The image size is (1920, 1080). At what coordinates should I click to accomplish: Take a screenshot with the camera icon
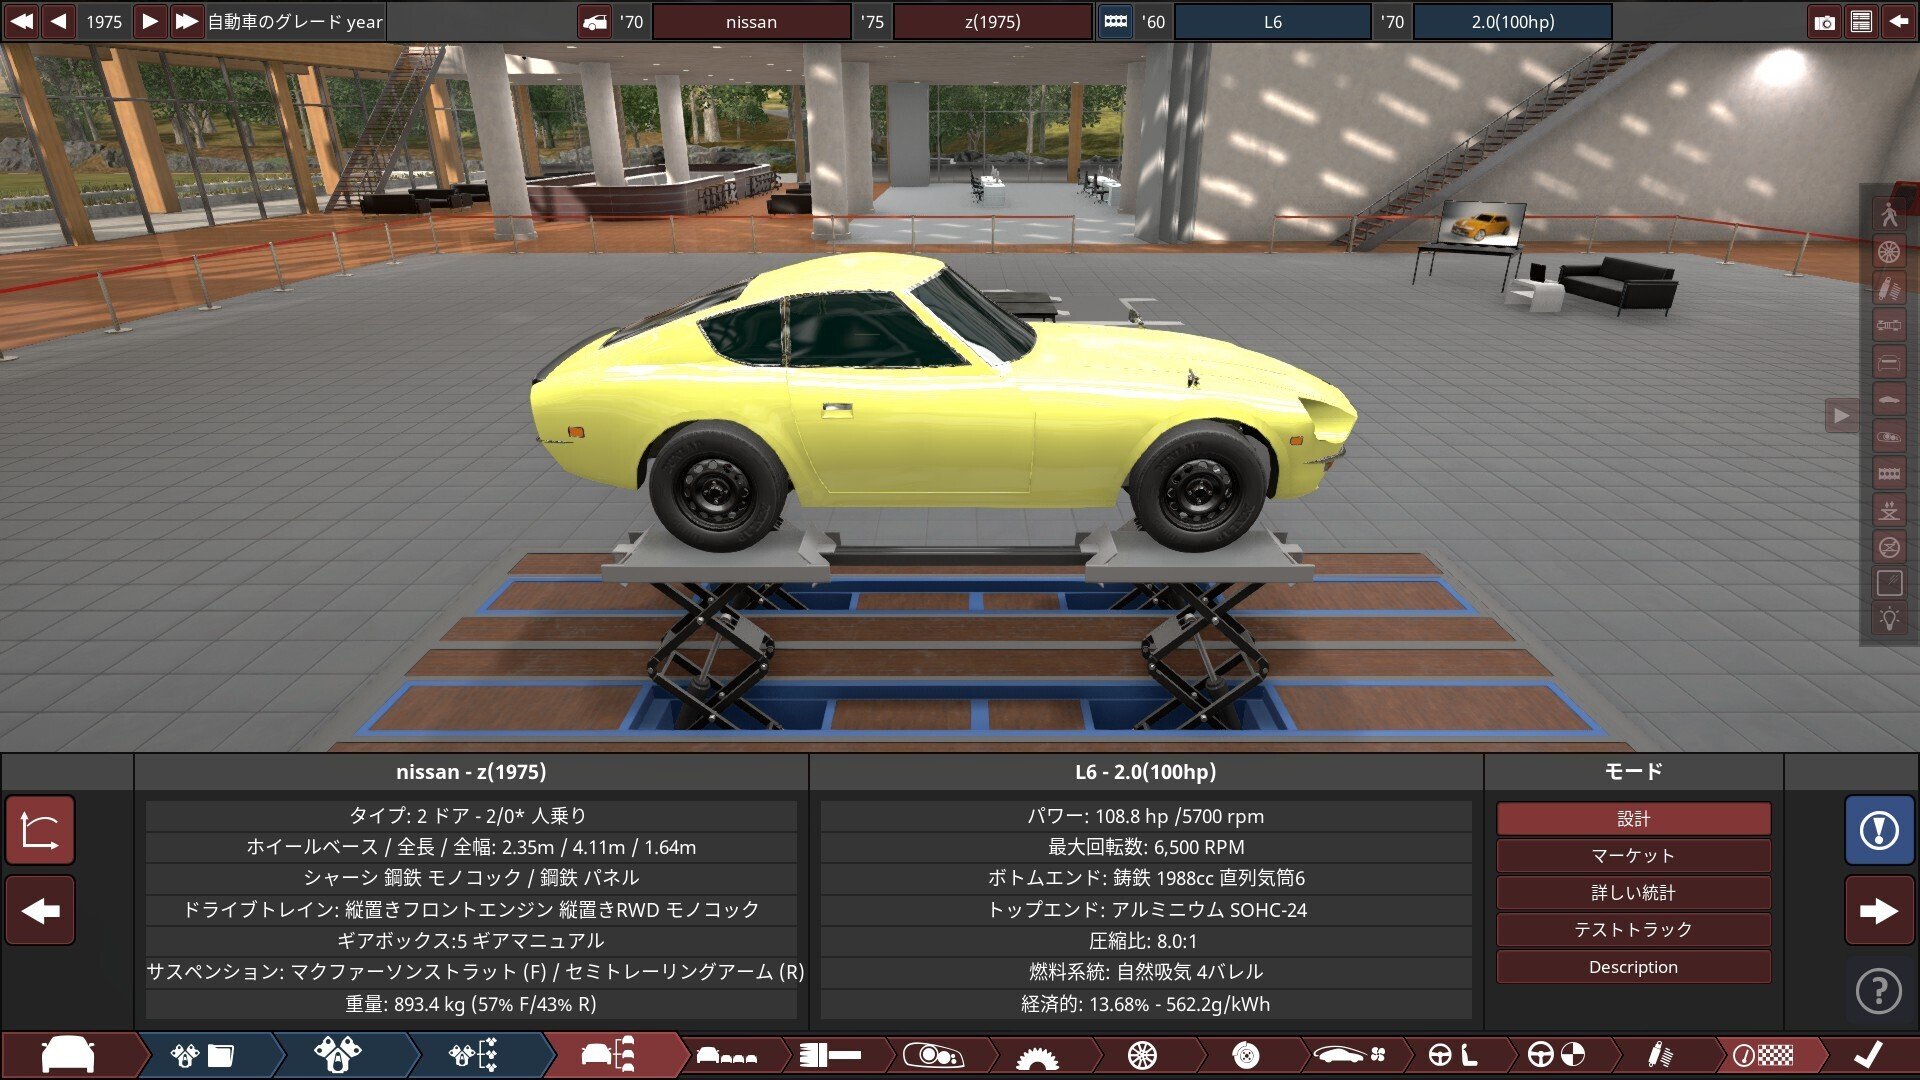tap(1825, 21)
